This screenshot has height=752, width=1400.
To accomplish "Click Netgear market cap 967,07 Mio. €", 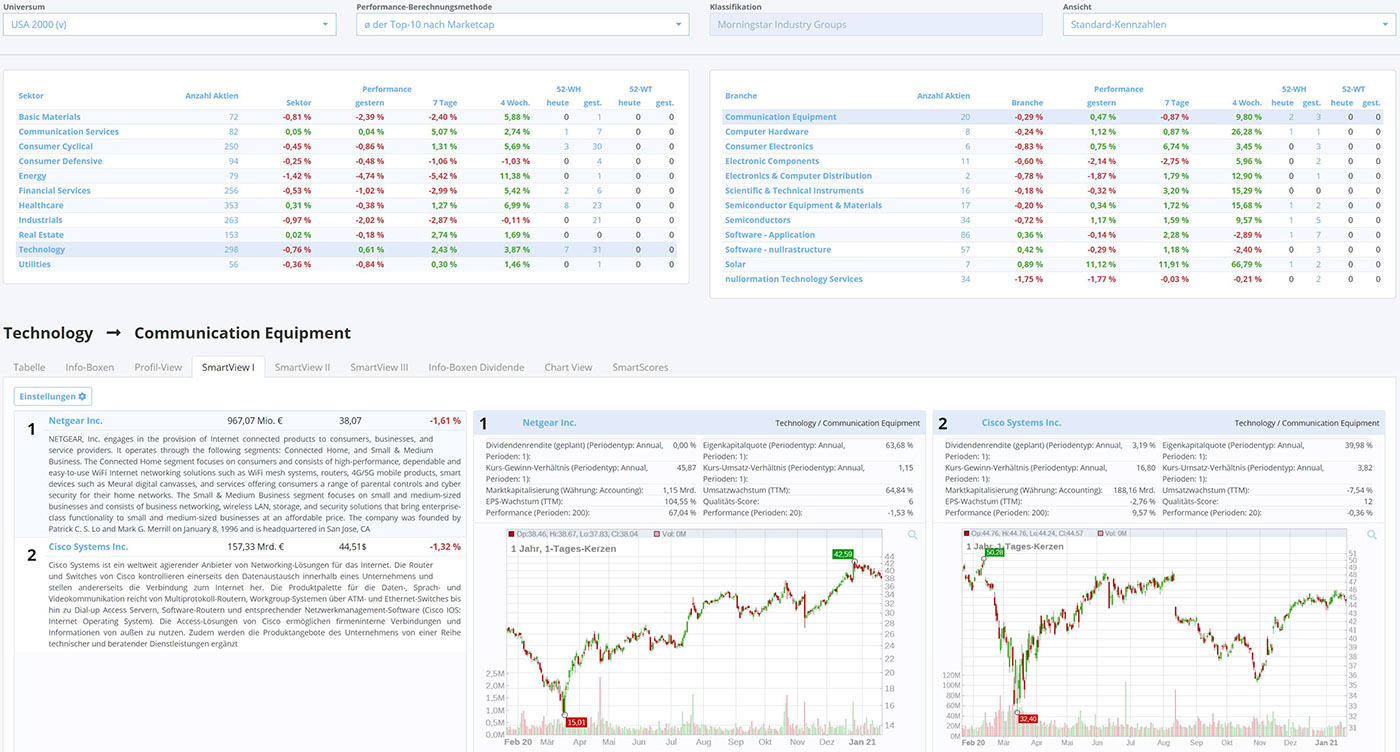I will click(255, 421).
